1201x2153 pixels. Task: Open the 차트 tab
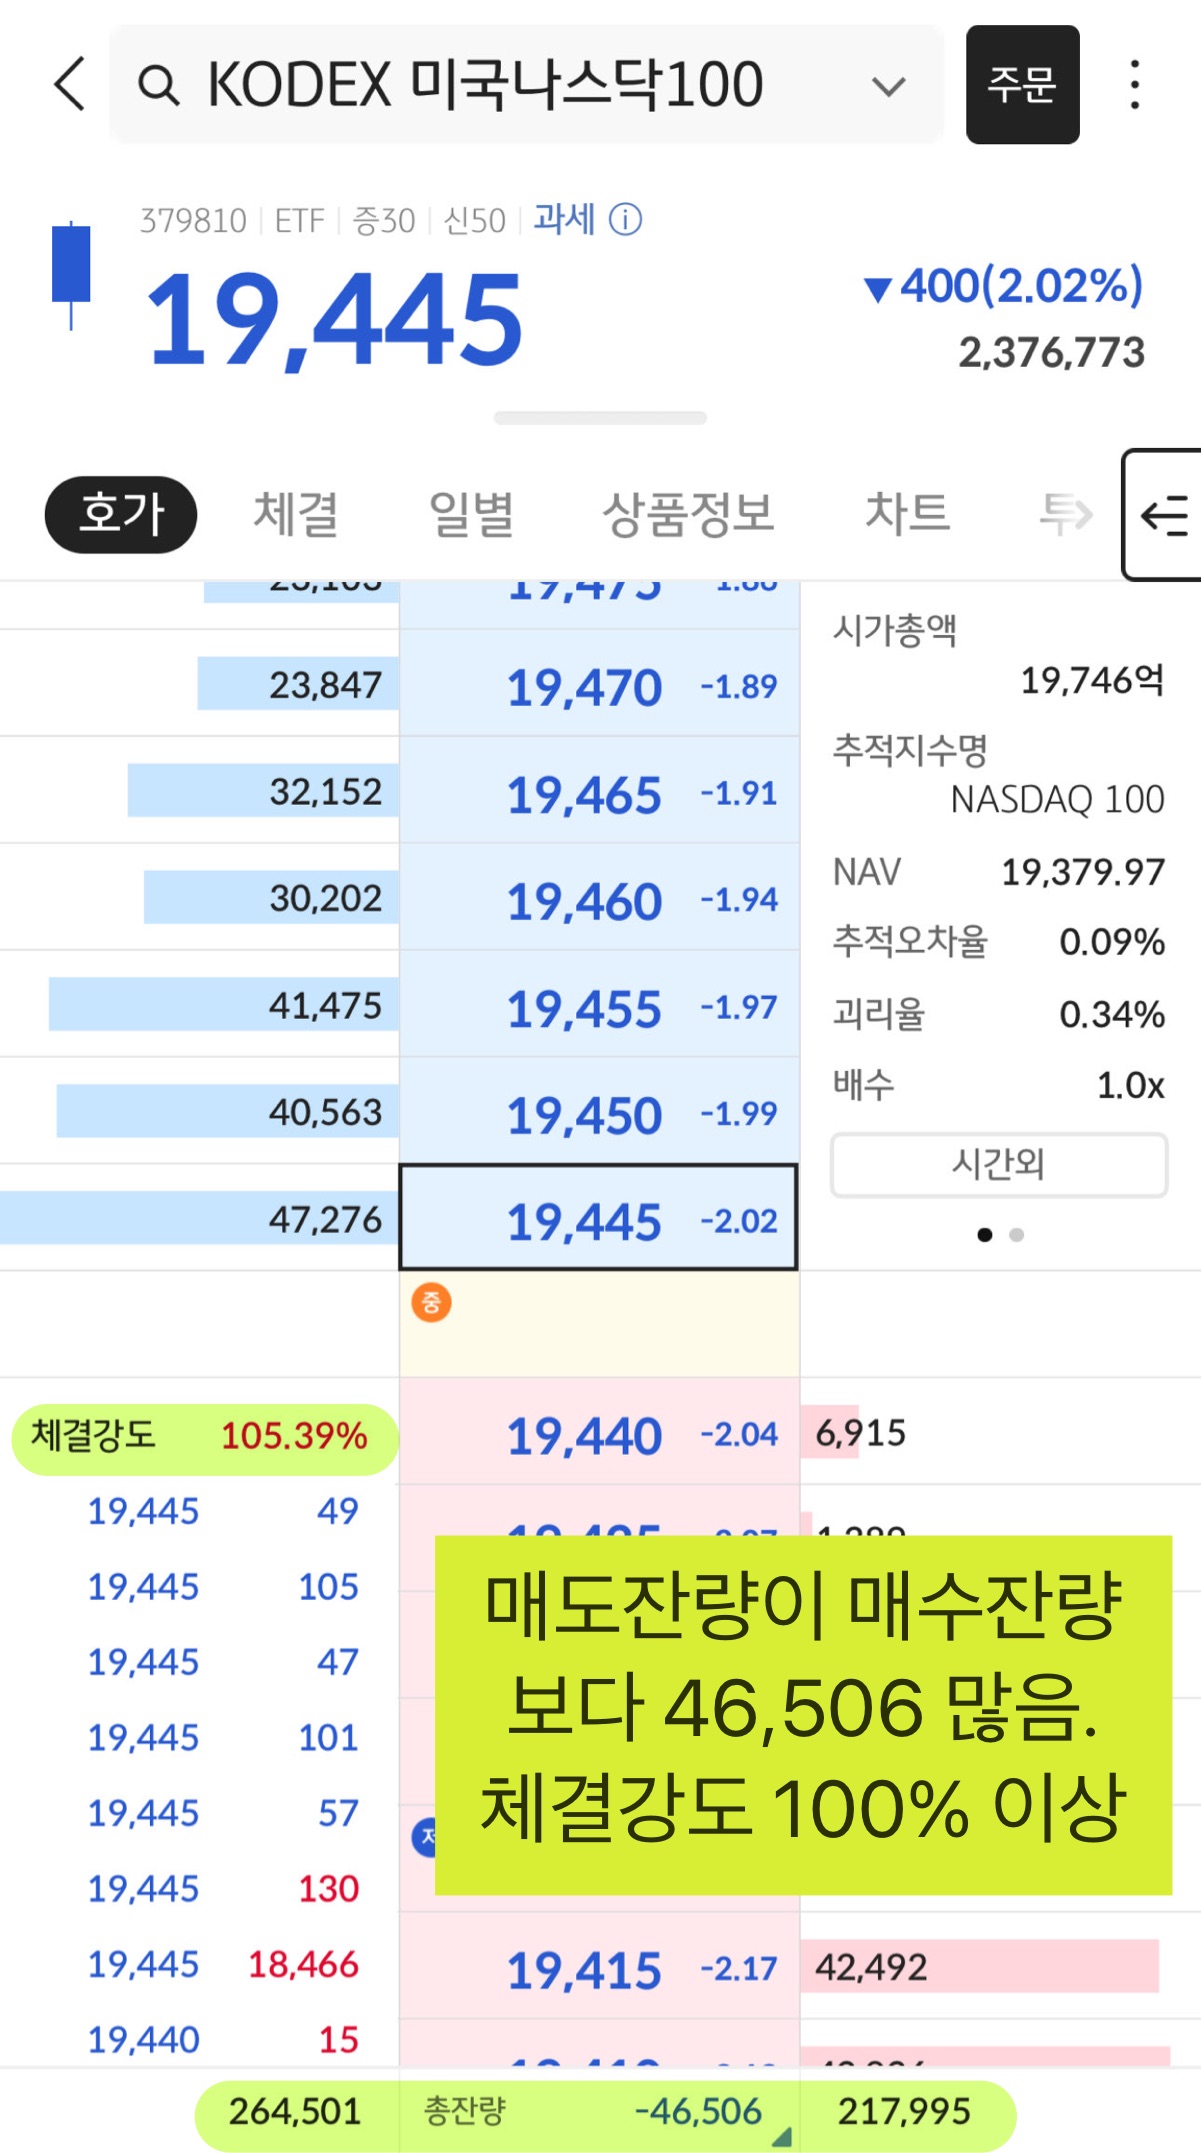pos(908,514)
